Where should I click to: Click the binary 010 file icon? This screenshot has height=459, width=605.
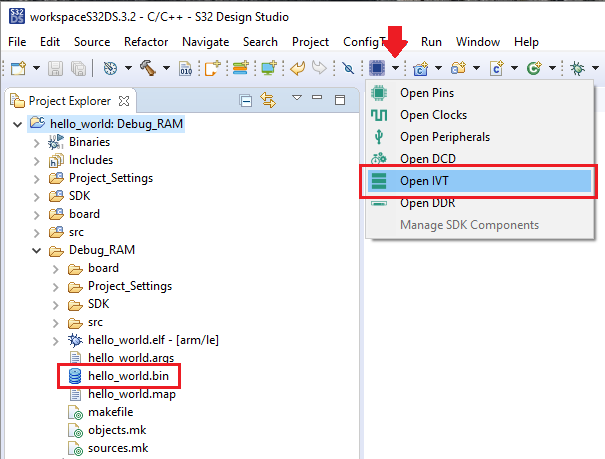pyautogui.click(x=186, y=69)
